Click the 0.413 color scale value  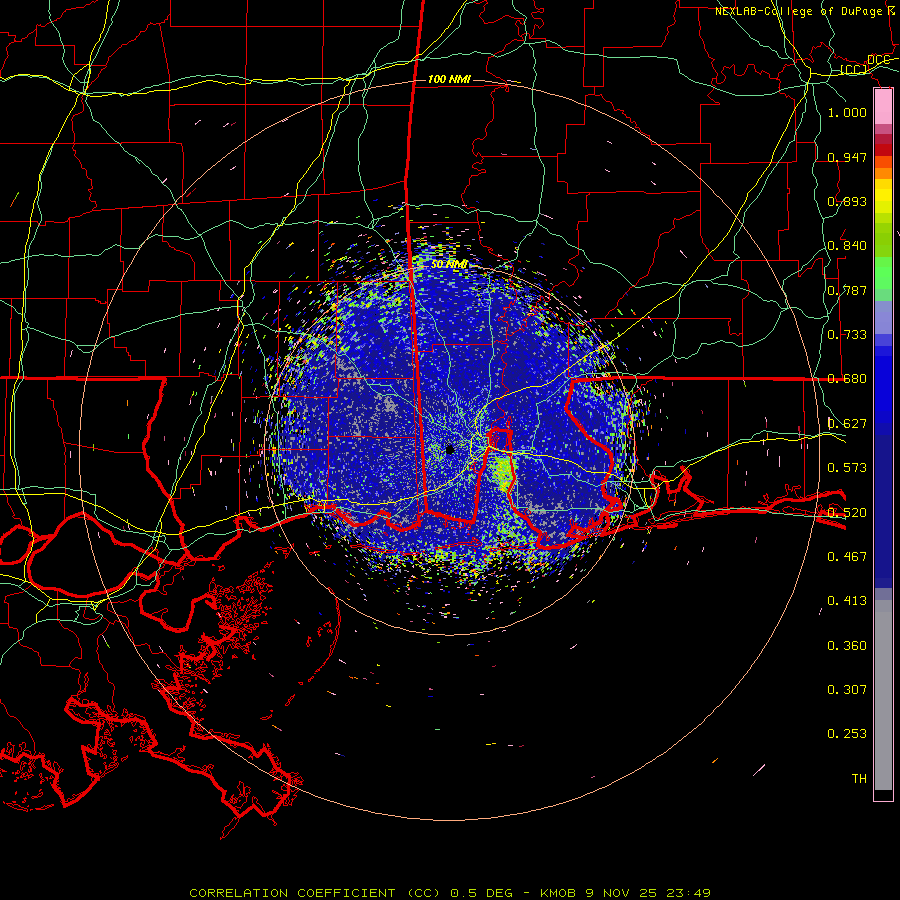pyautogui.click(x=847, y=601)
